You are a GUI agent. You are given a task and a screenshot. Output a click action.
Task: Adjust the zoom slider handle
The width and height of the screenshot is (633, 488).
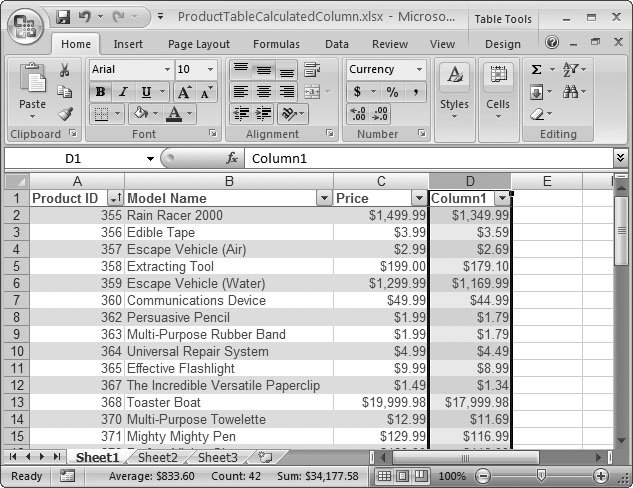(x=541, y=476)
